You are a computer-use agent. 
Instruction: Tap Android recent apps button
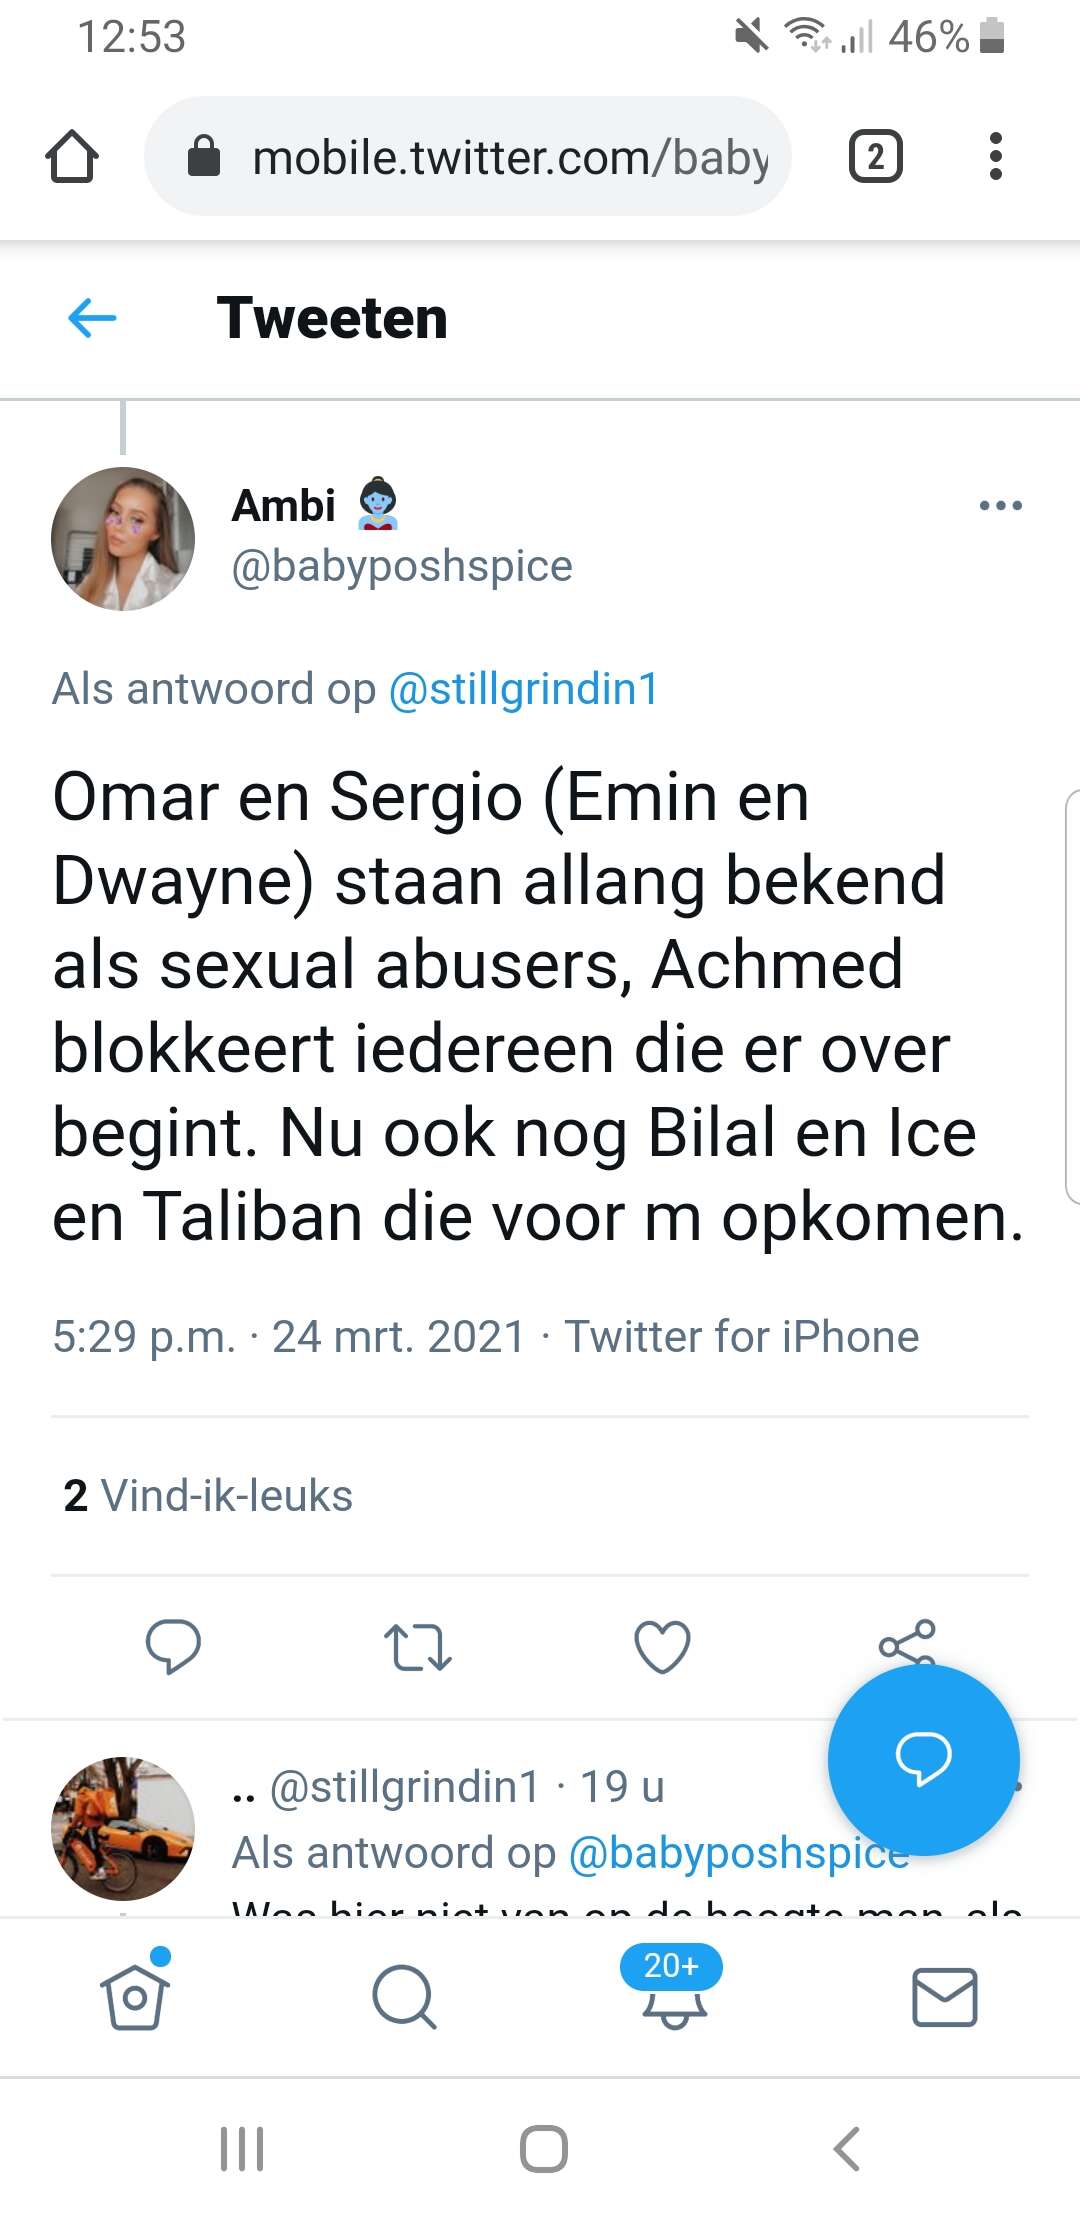[x=242, y=2149]
